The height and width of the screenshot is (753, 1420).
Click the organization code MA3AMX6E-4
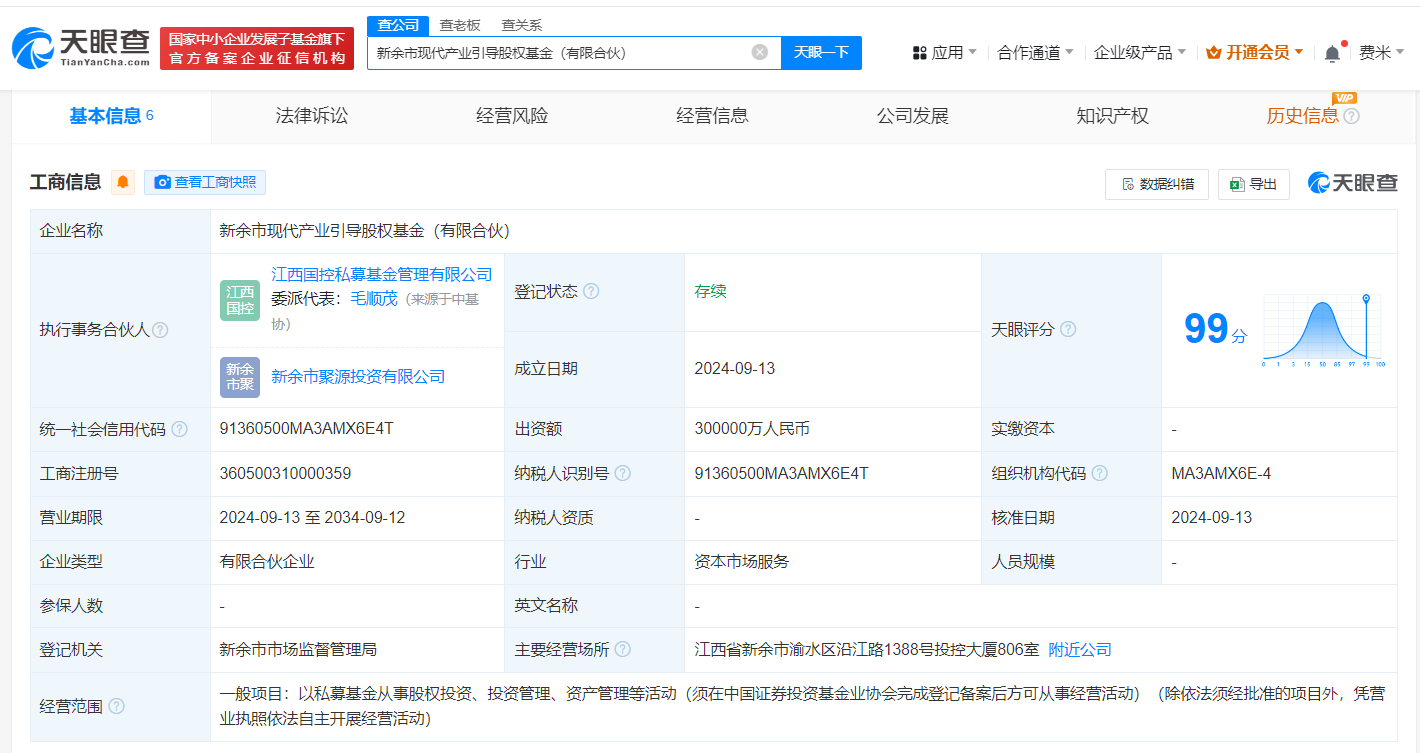coord(1221,473)
